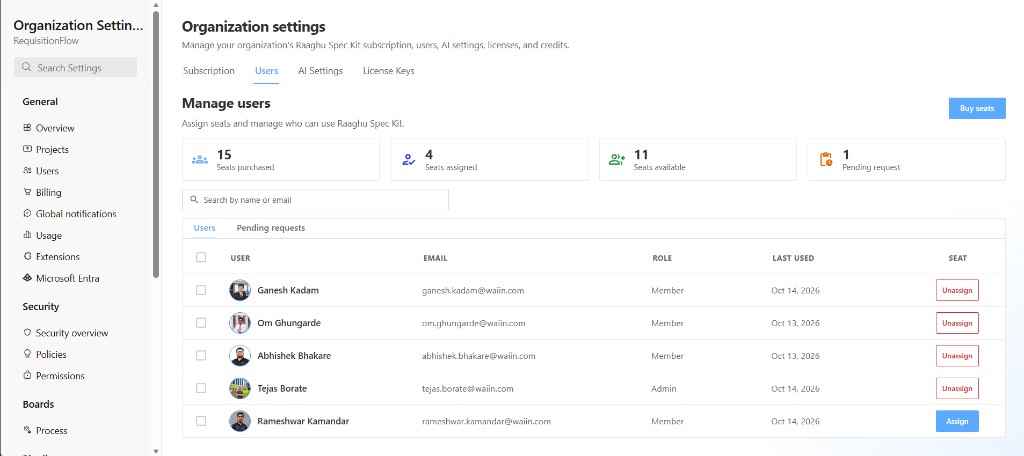This screenshot has width=1024, height=456.
Task: Click the Pending request clipboard icon
Action: 825,159
